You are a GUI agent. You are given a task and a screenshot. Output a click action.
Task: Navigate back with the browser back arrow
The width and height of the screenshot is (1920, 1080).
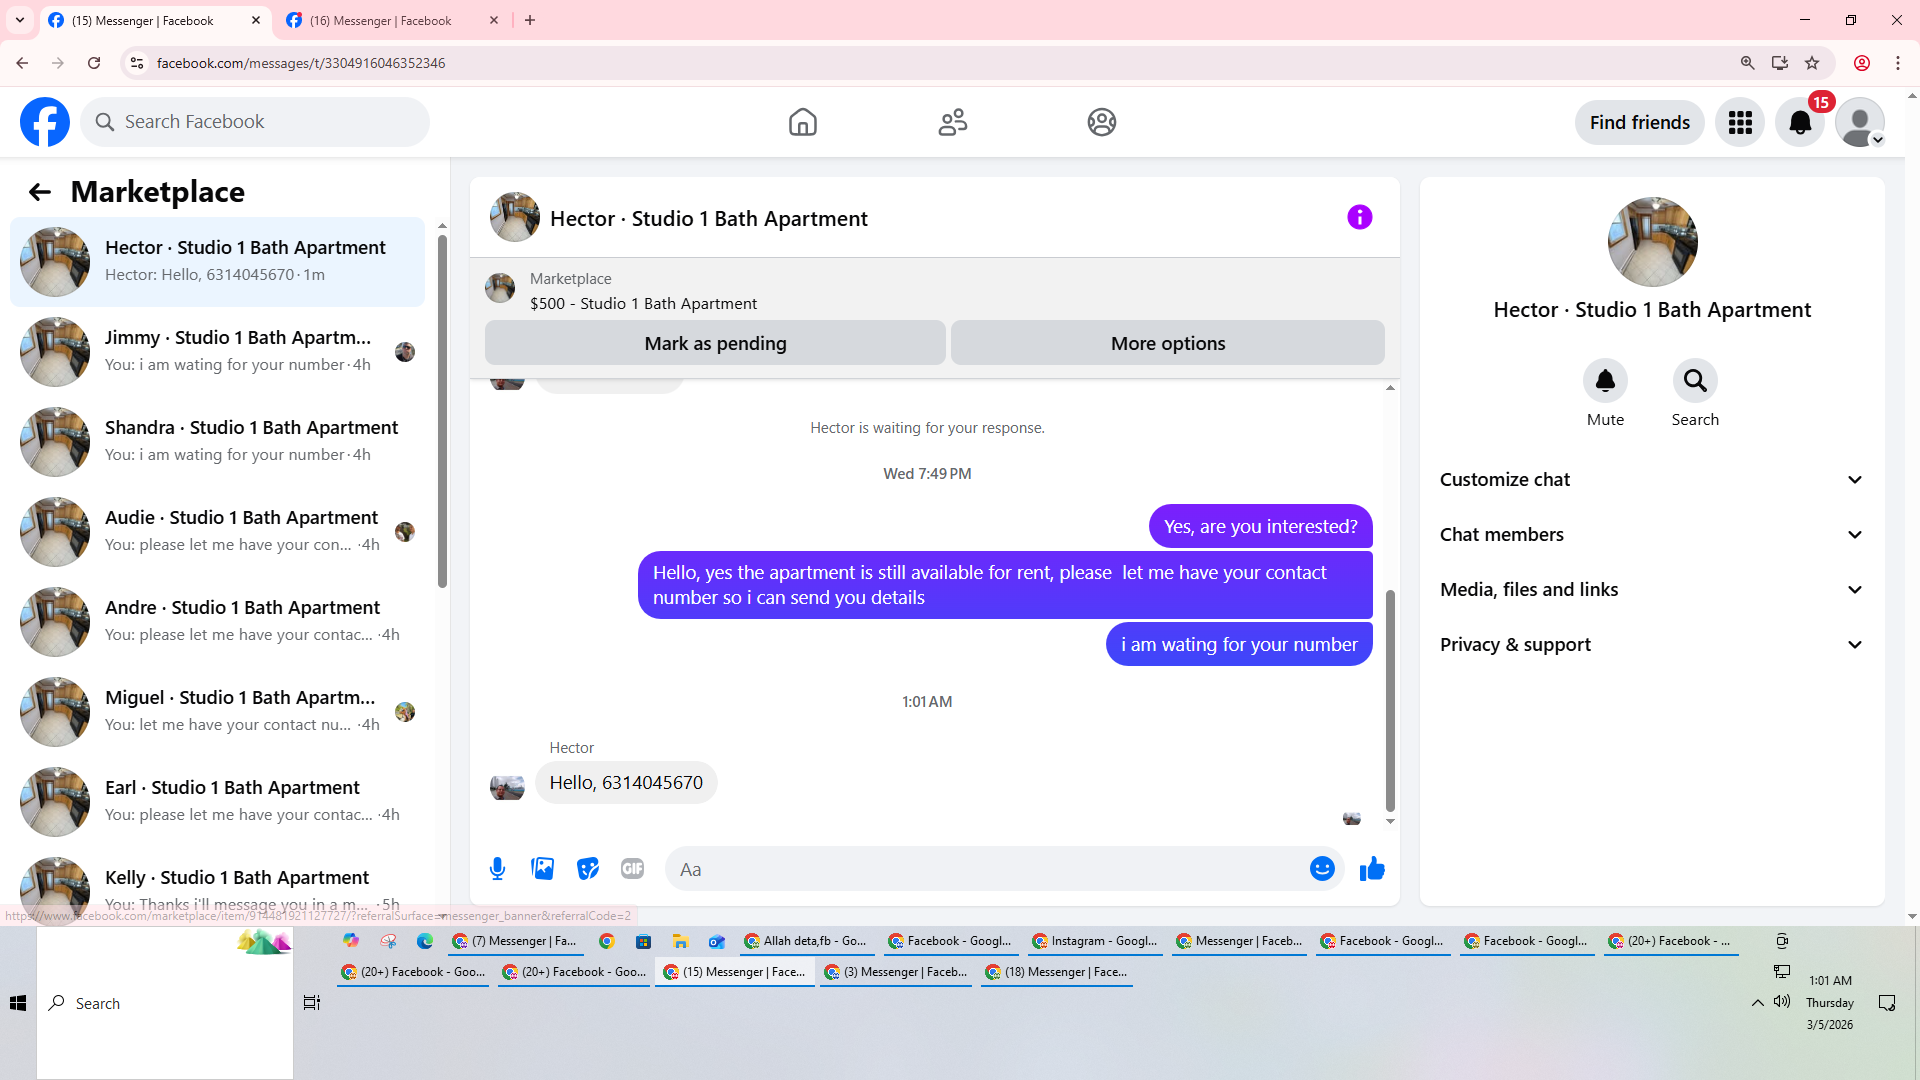tap(22, 63)
